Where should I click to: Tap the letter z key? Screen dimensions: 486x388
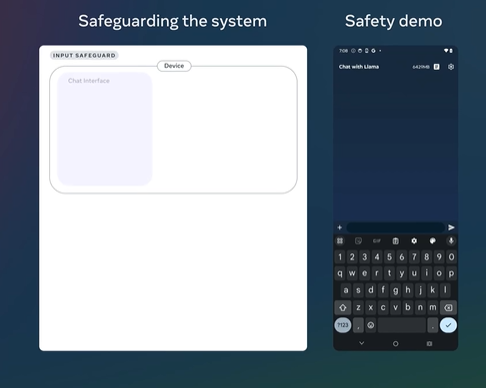[x=358, y=307]
